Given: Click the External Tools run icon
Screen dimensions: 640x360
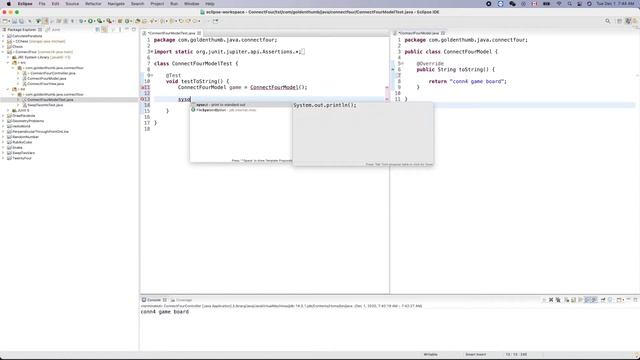Looking at the screenshot, I should (x=109, y=21).
